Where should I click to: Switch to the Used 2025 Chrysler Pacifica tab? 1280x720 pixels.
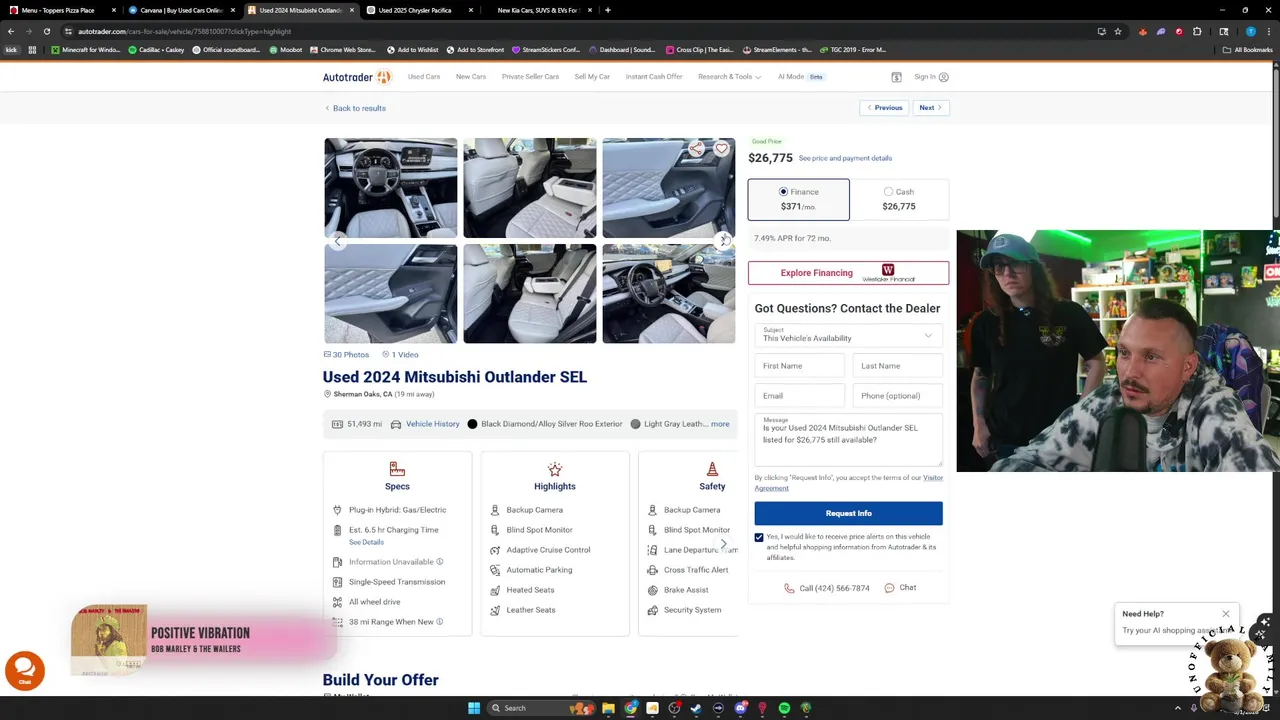420,10
